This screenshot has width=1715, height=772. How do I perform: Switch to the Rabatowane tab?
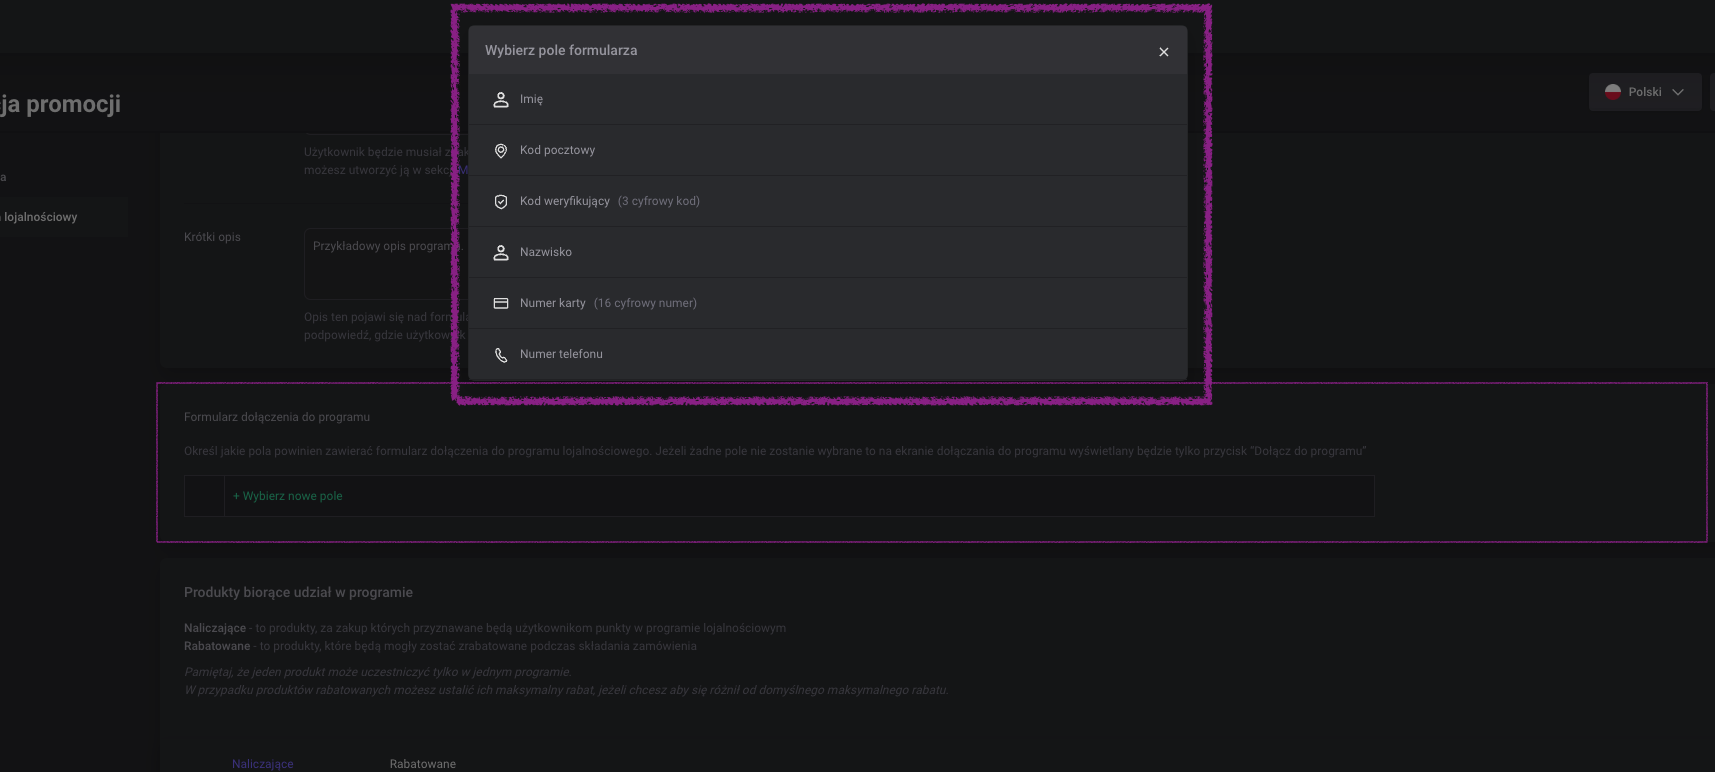point(423,764)
